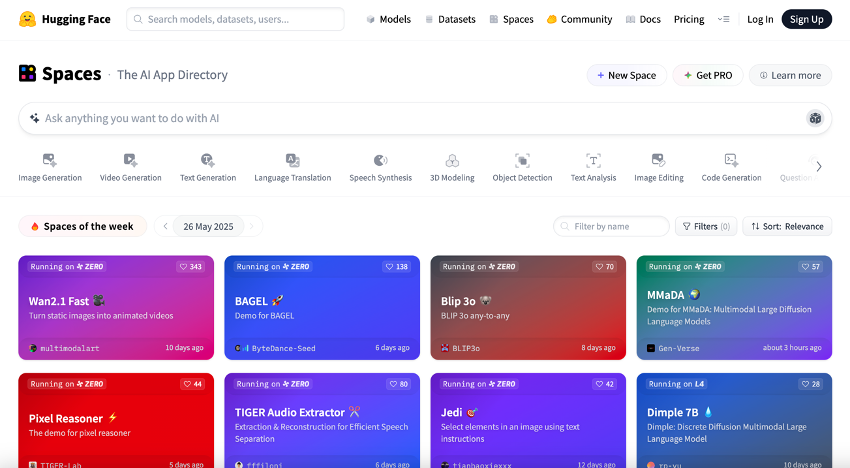Open the Learn more link
This screenshot has width=850, height=468.
[790, 75]
